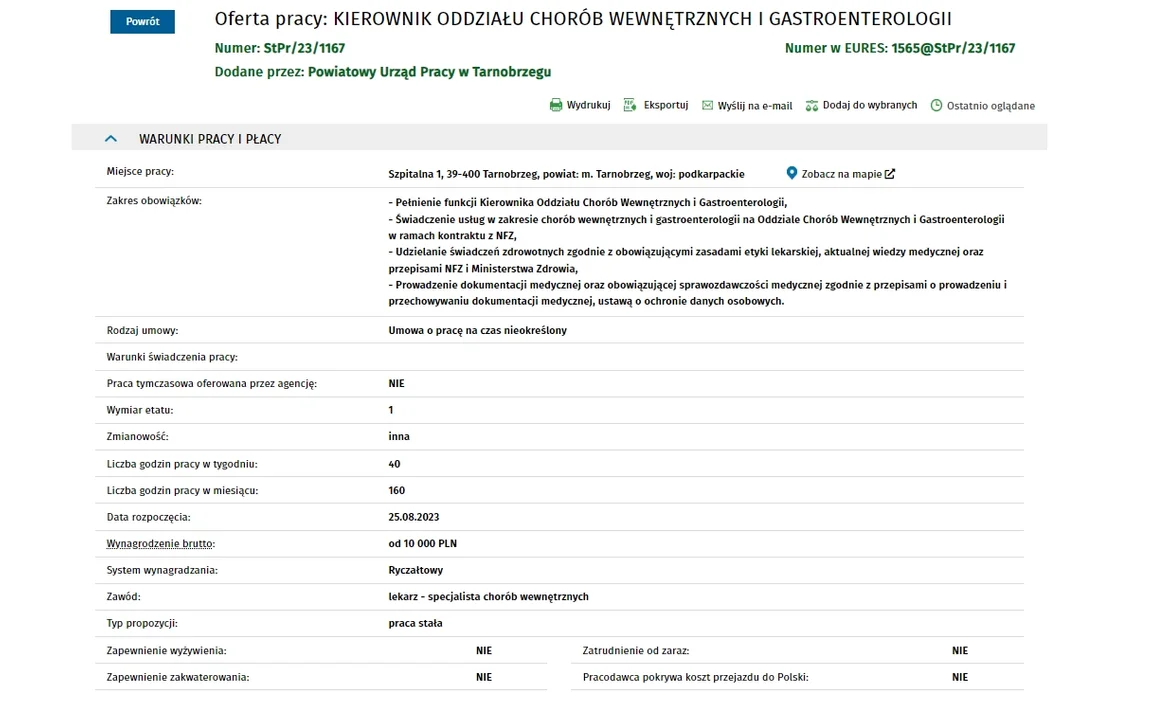Click the envelope icon for Wyślij na e-mail
This screenshot has width=1151, height=720.
[707, 106]
